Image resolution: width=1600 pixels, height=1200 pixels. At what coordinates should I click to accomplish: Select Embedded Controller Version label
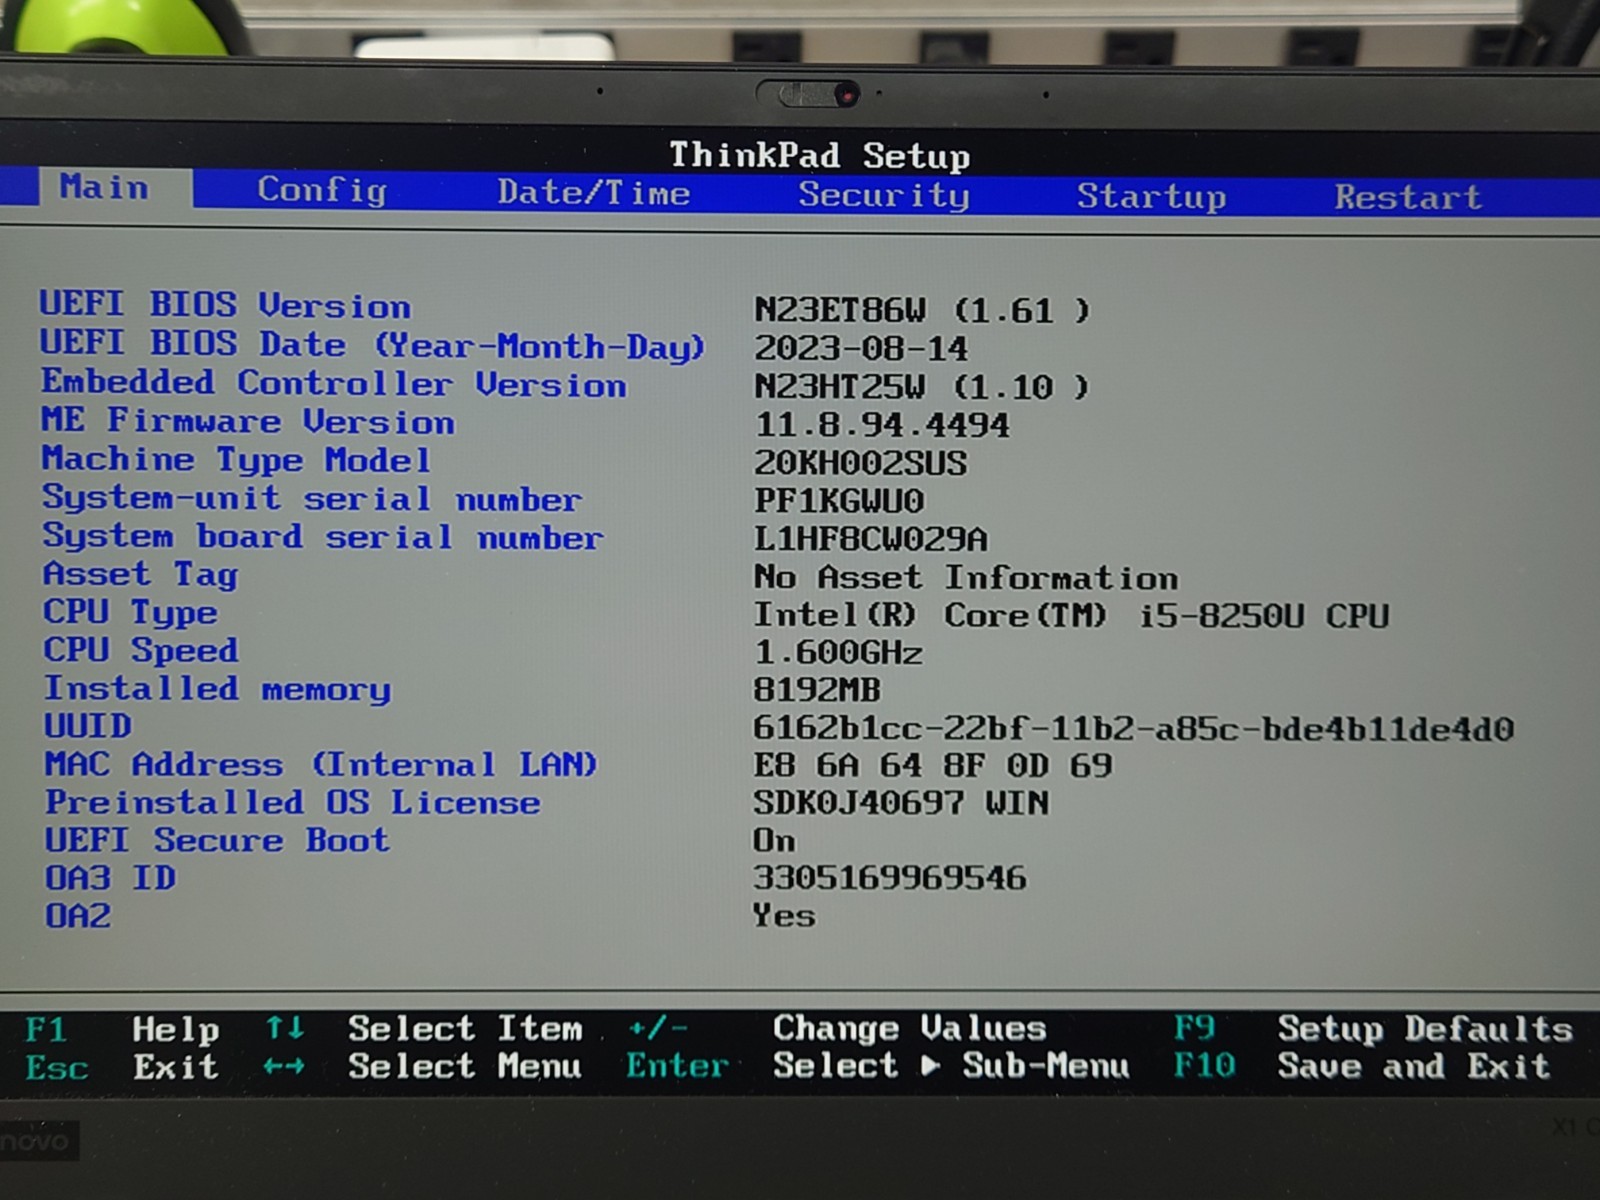click(x=334, y=384)
